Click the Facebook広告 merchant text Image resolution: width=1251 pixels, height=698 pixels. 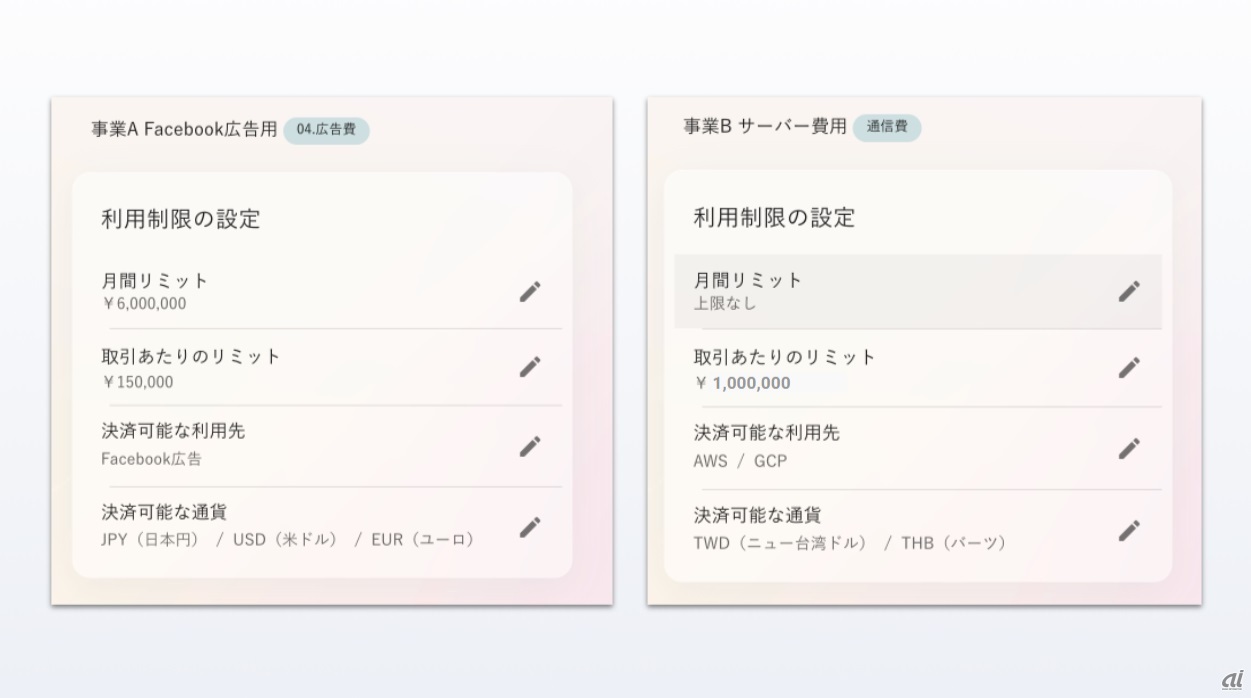pyautogui.click(x=151, y=459)
